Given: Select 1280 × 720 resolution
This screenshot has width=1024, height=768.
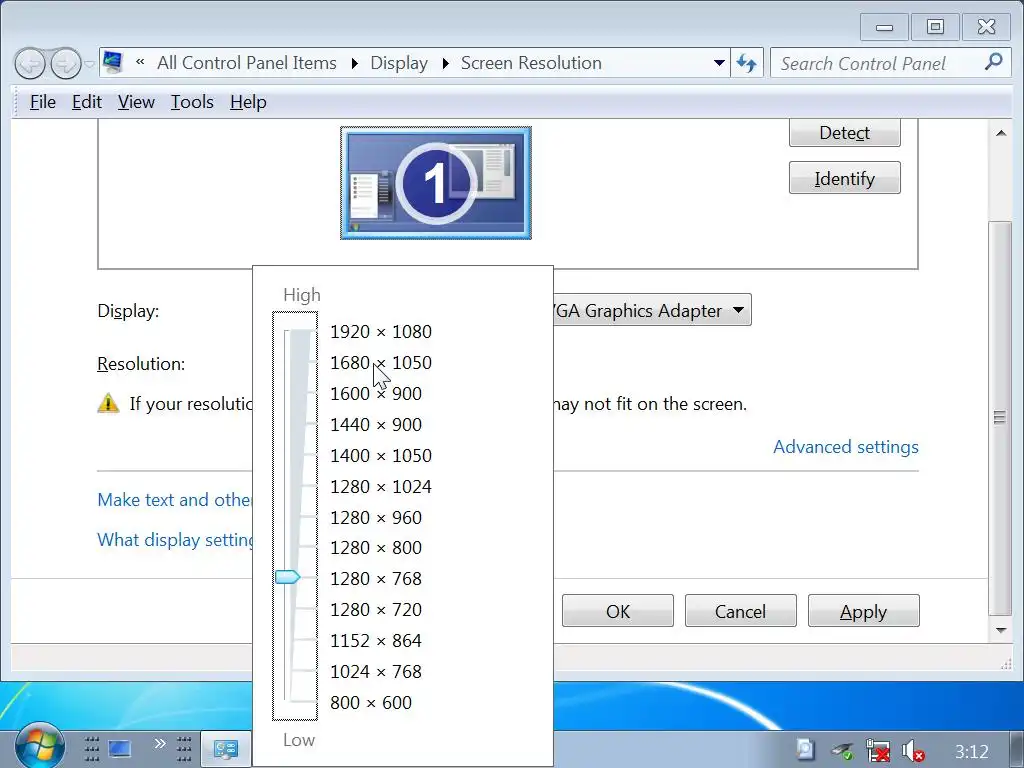Looking at the screenshot, I should click(x=376, y=609).
